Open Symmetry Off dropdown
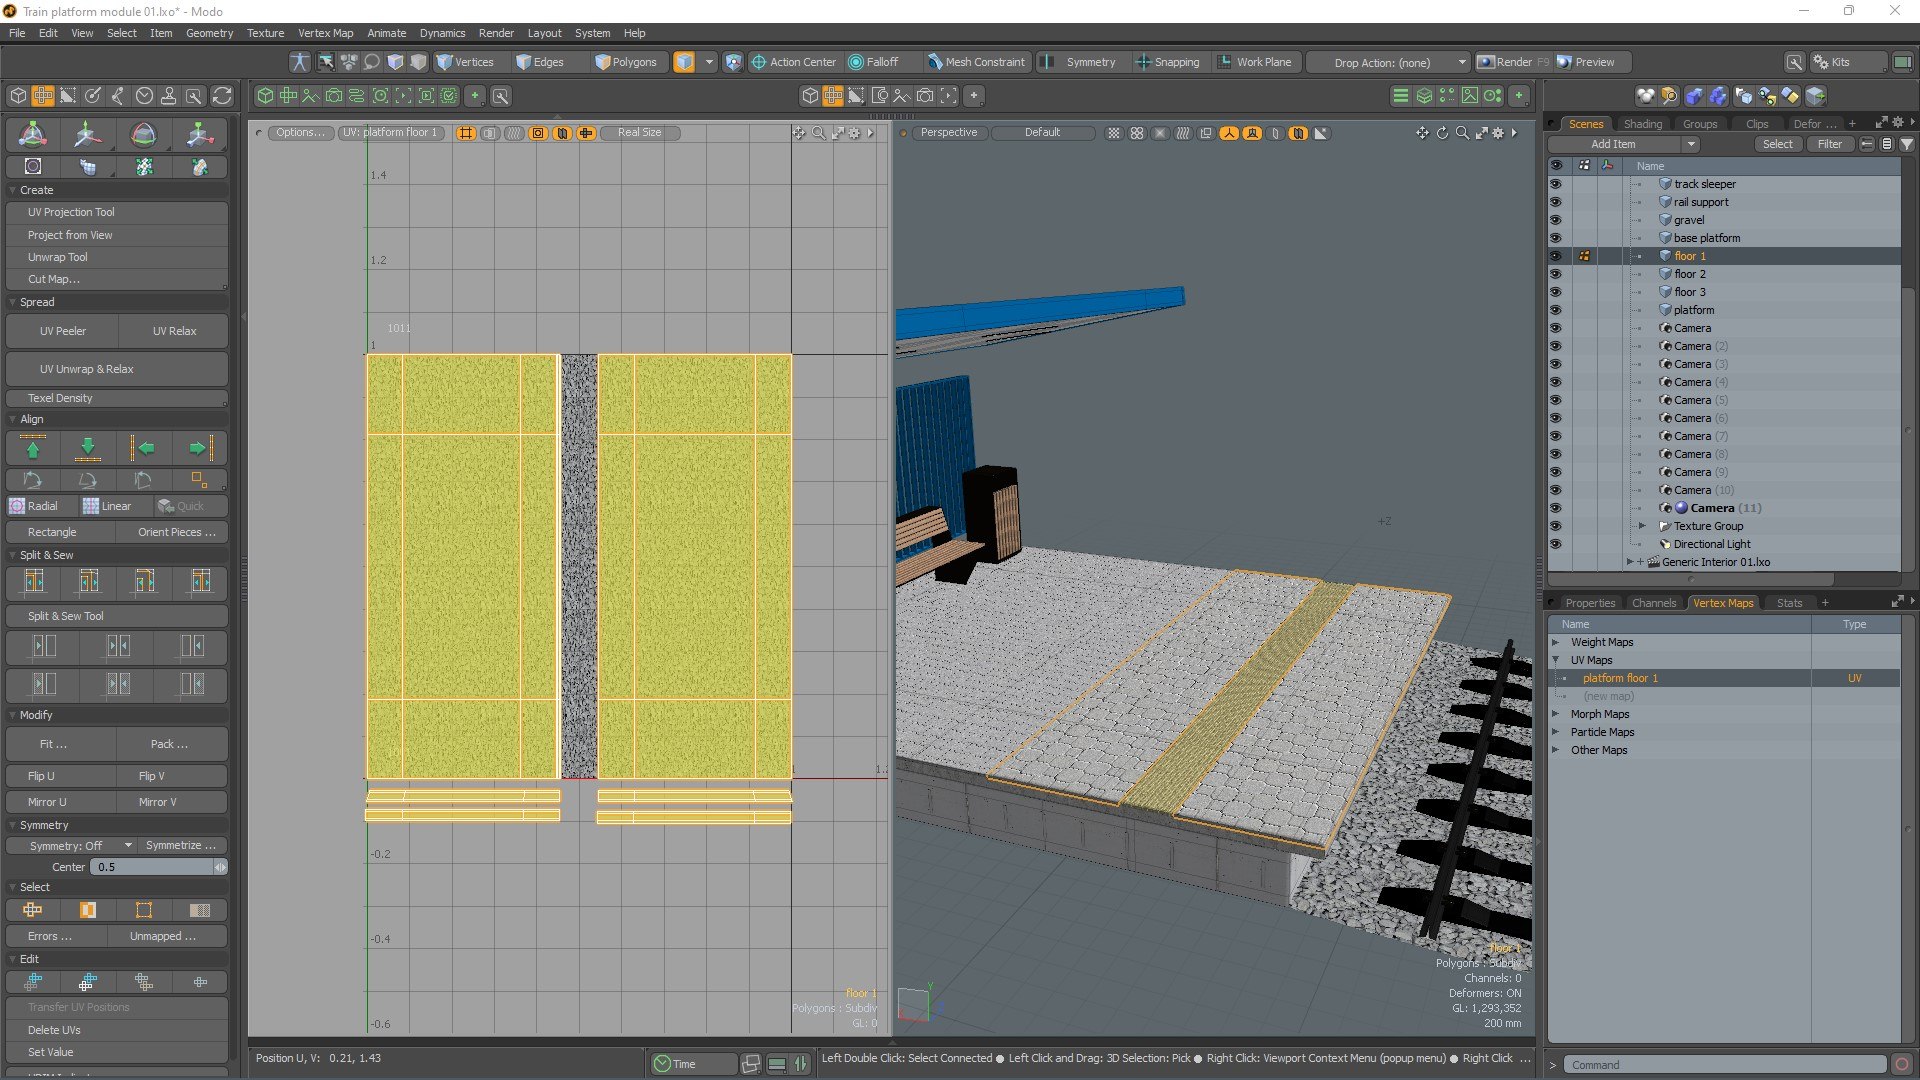1920x1080 pixels. pos(70,846)
